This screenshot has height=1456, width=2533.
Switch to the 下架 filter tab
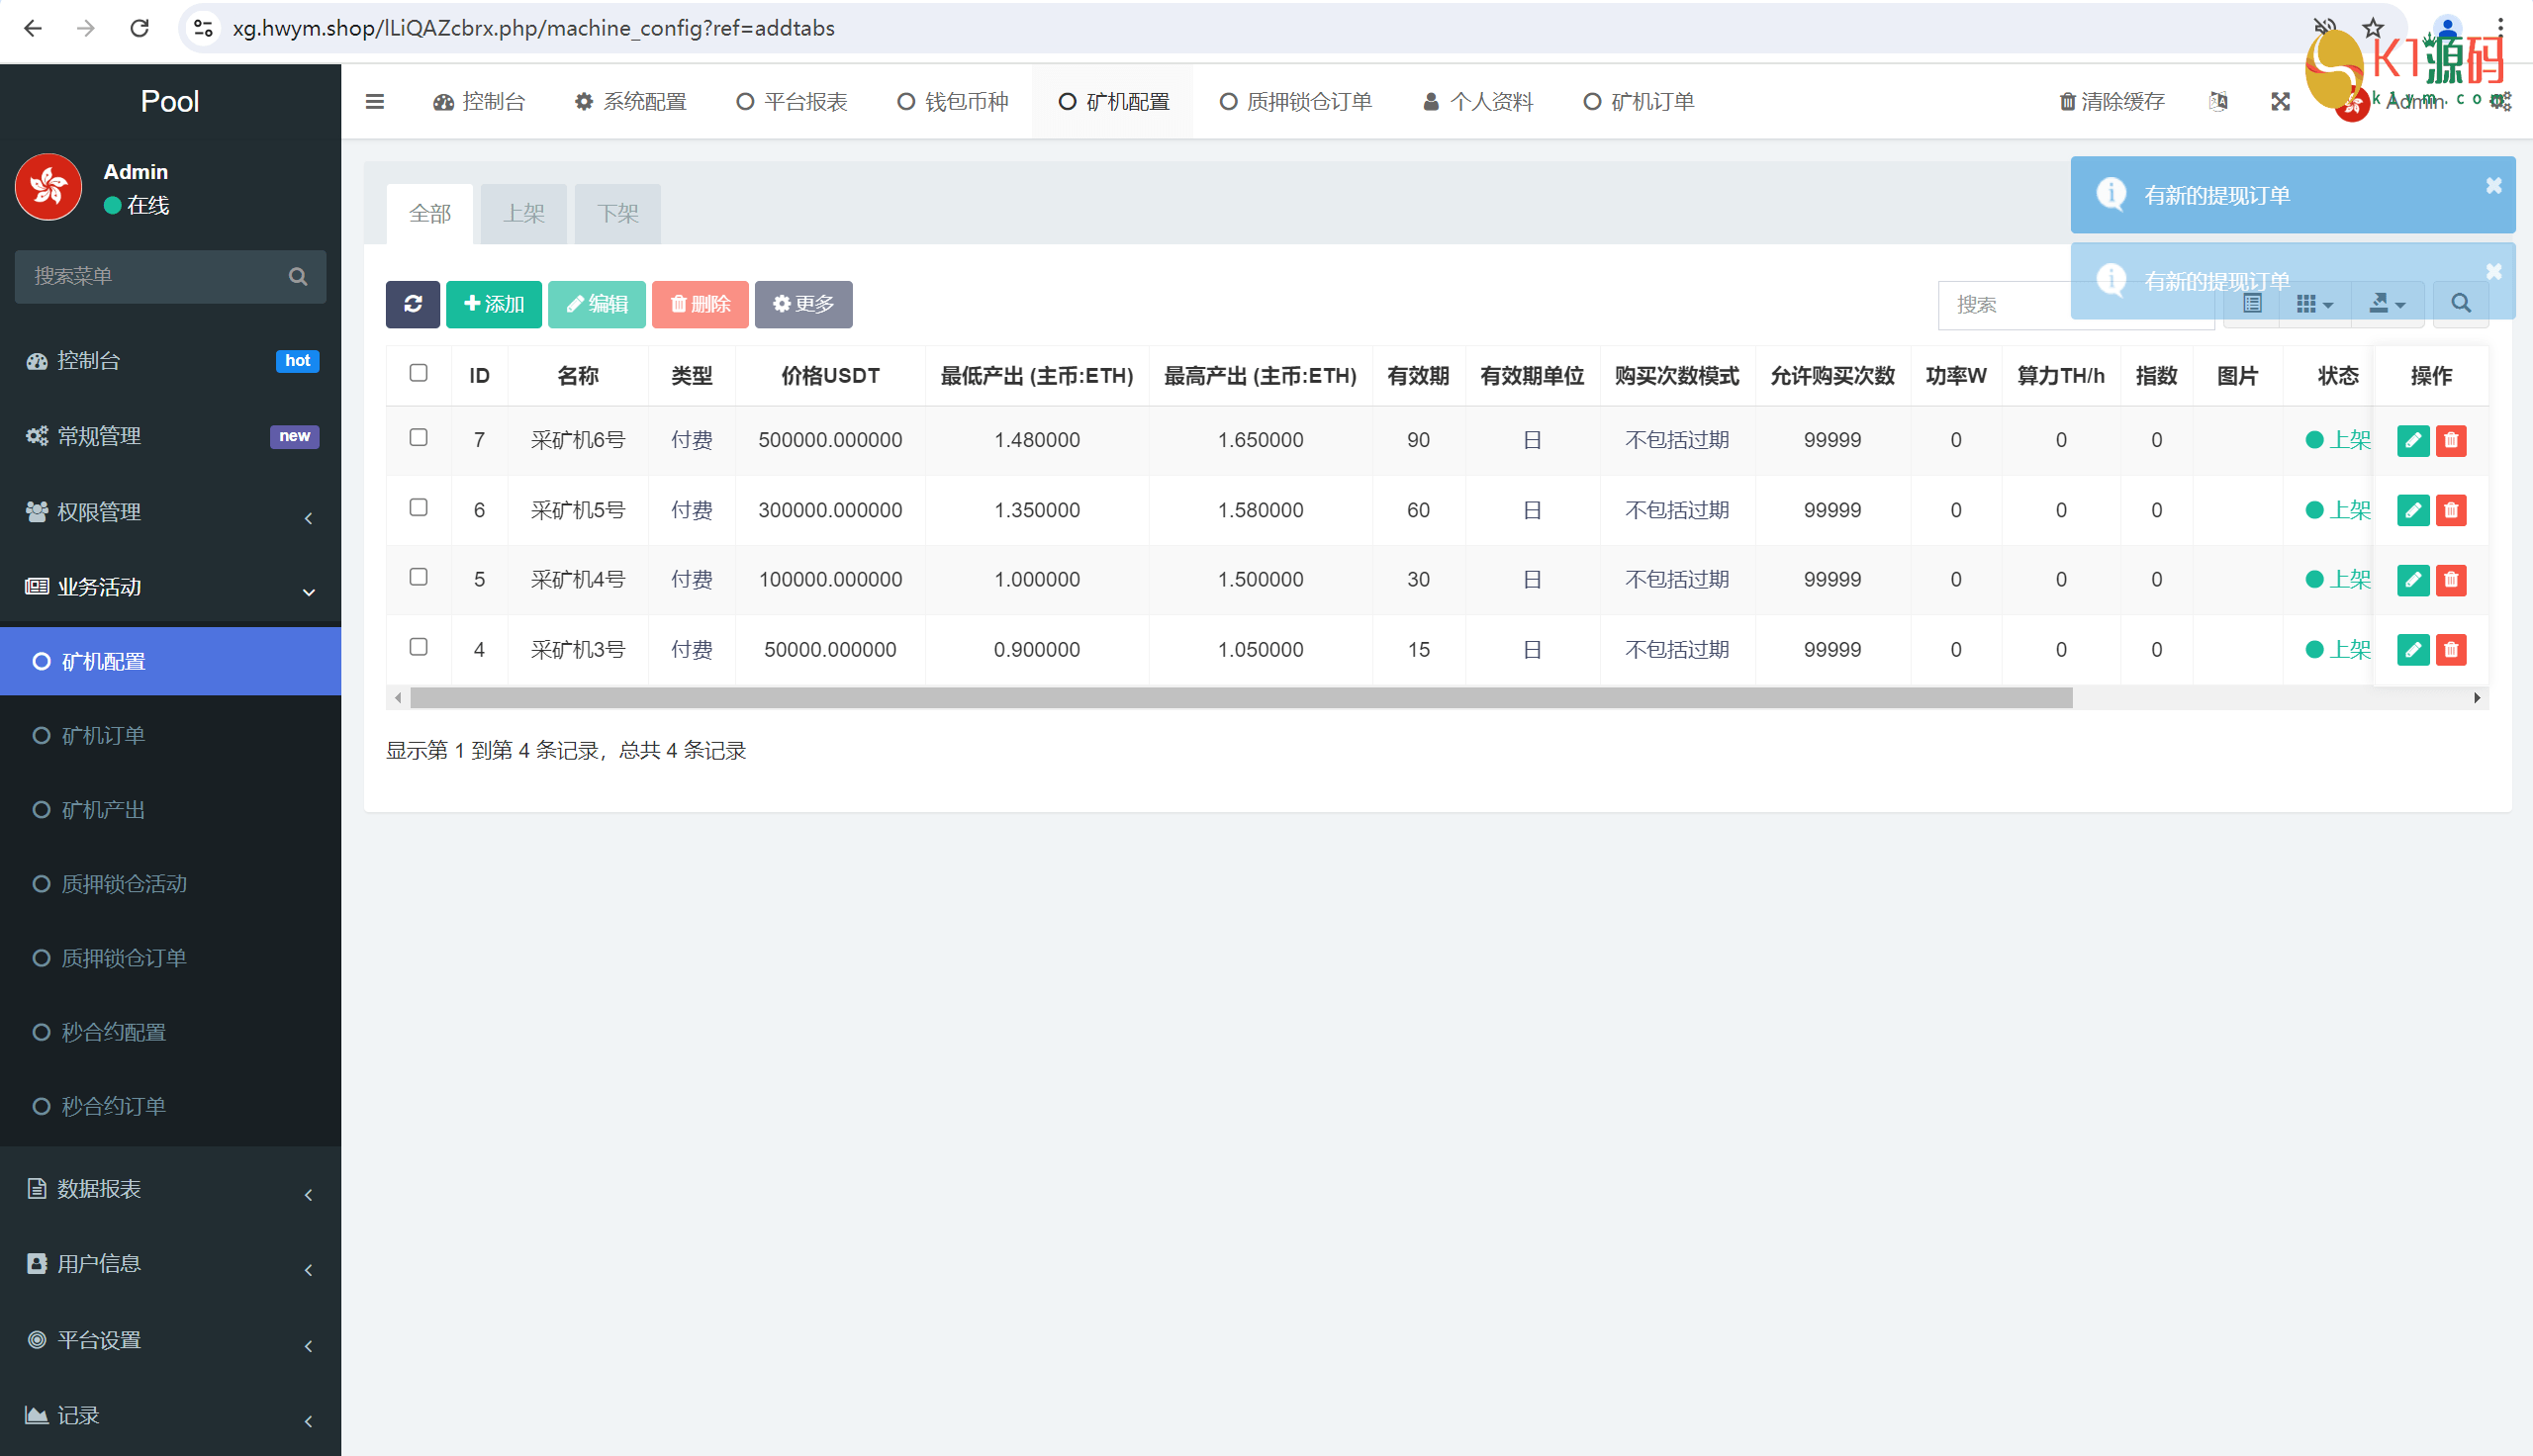pos(617,213)
